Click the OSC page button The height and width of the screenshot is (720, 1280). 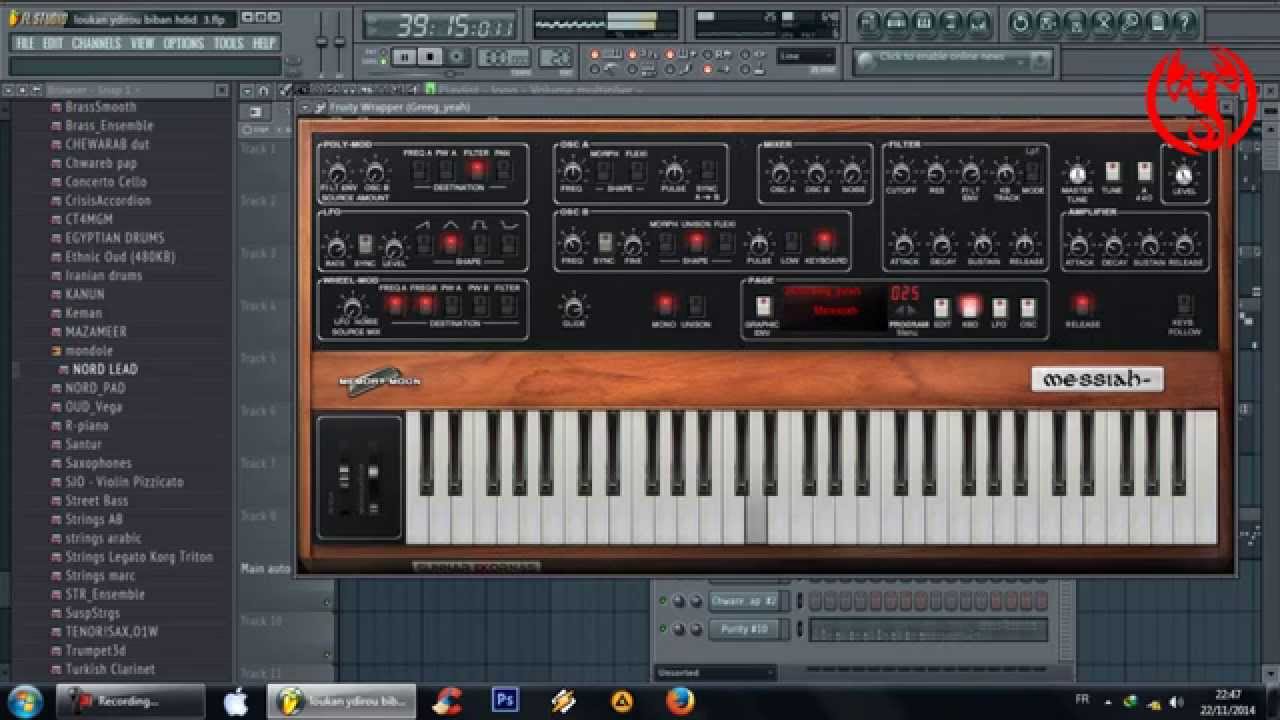point(1028,307)
